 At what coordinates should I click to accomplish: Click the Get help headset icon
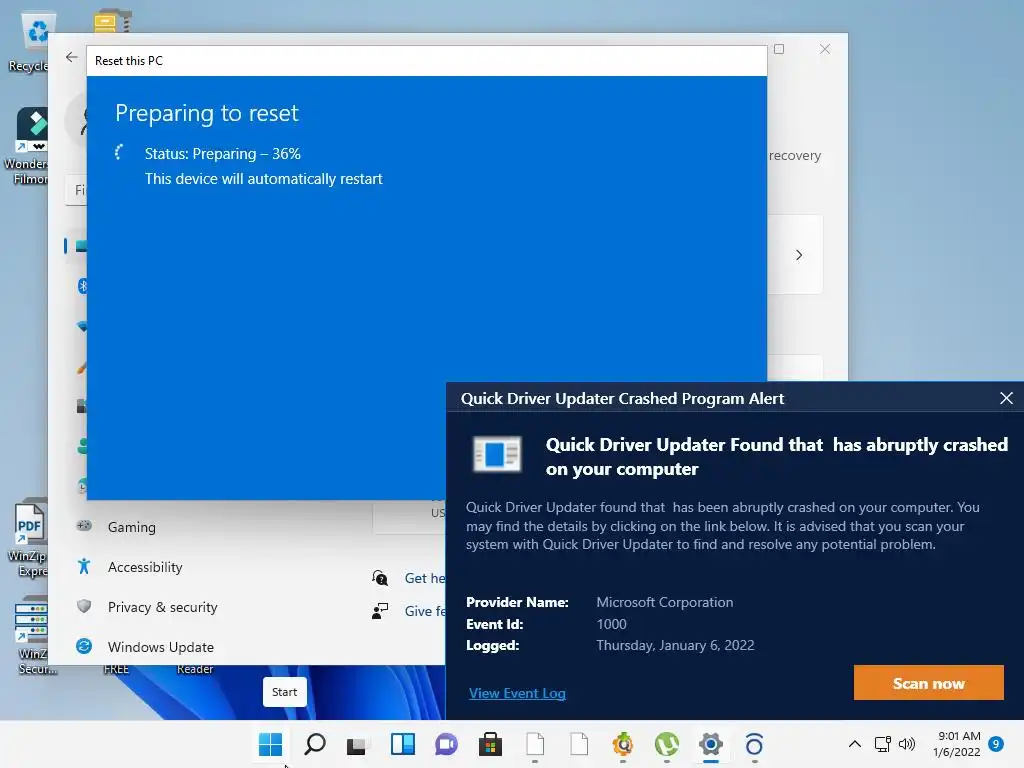[380, 578]
